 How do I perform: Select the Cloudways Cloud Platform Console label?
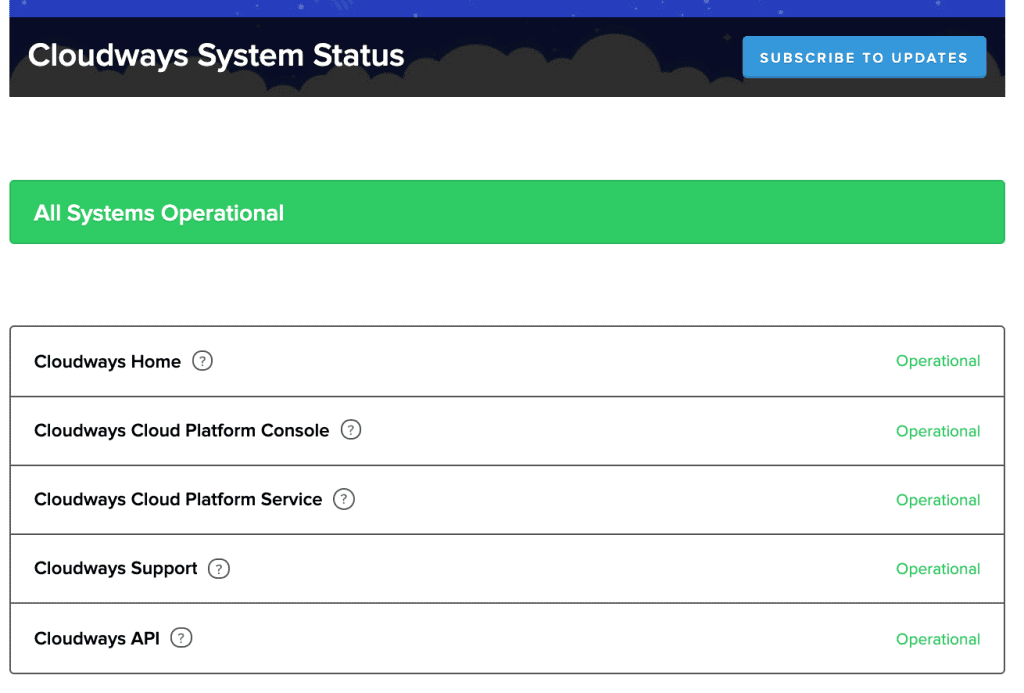pyautogui.click(x=182, y=430)
